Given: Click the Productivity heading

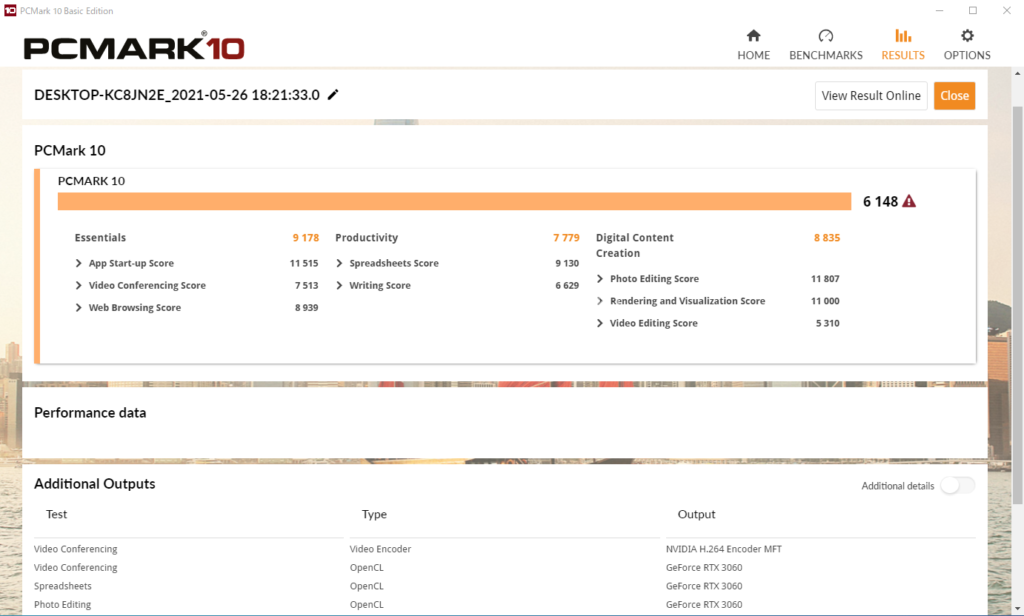Looking at the screenshot, I should 366,238.
